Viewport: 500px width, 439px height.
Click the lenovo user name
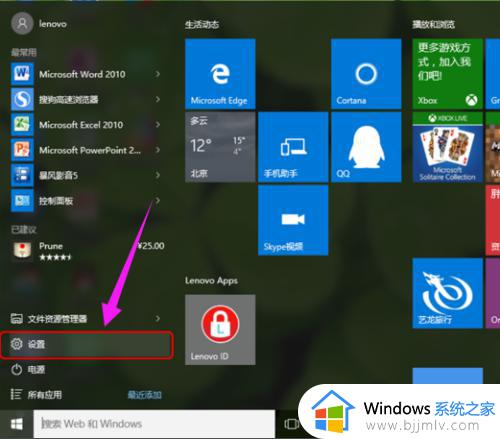click(53, 24)
